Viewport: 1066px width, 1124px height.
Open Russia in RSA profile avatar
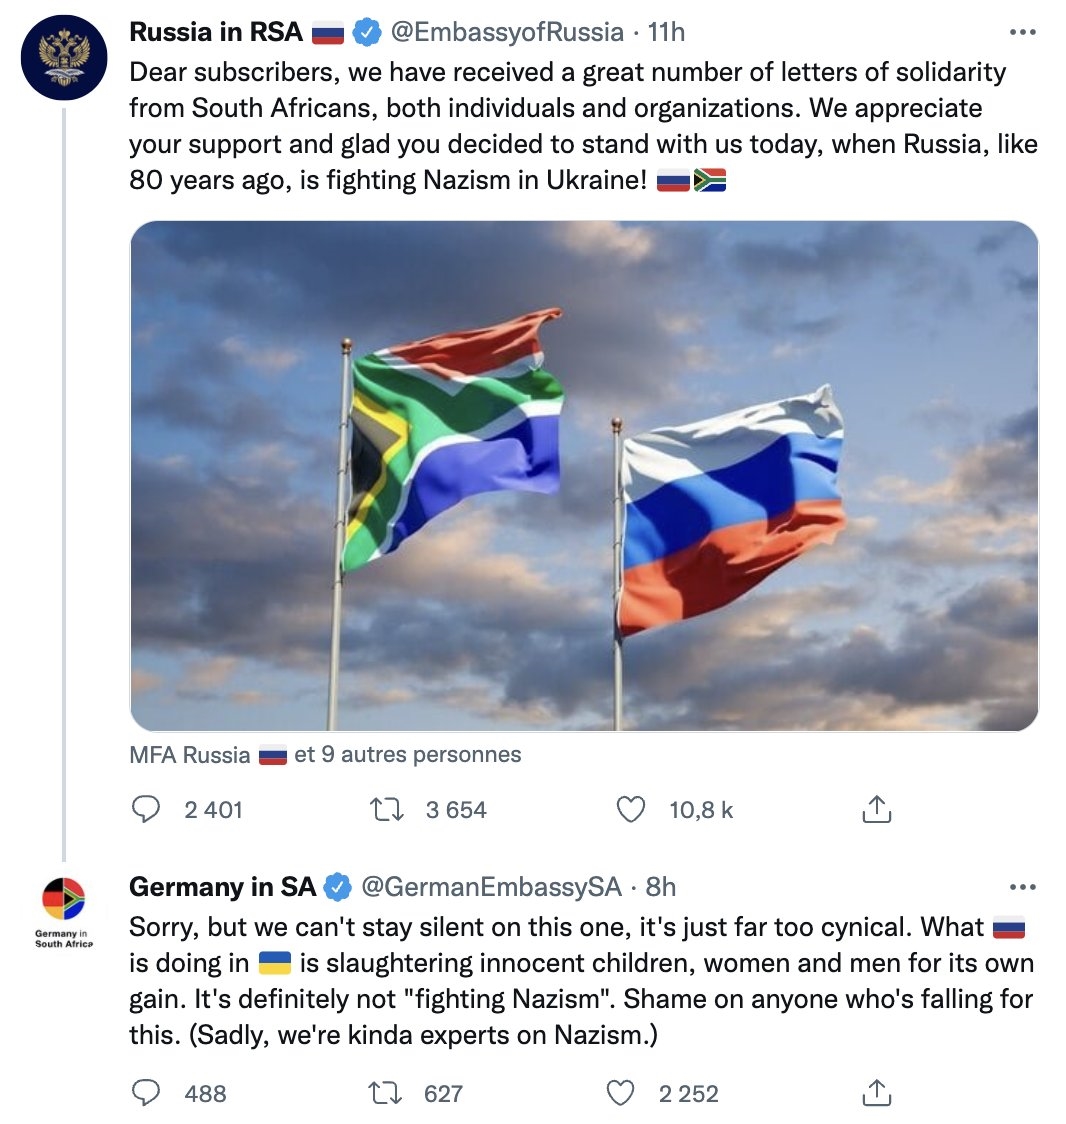(64, 55)
